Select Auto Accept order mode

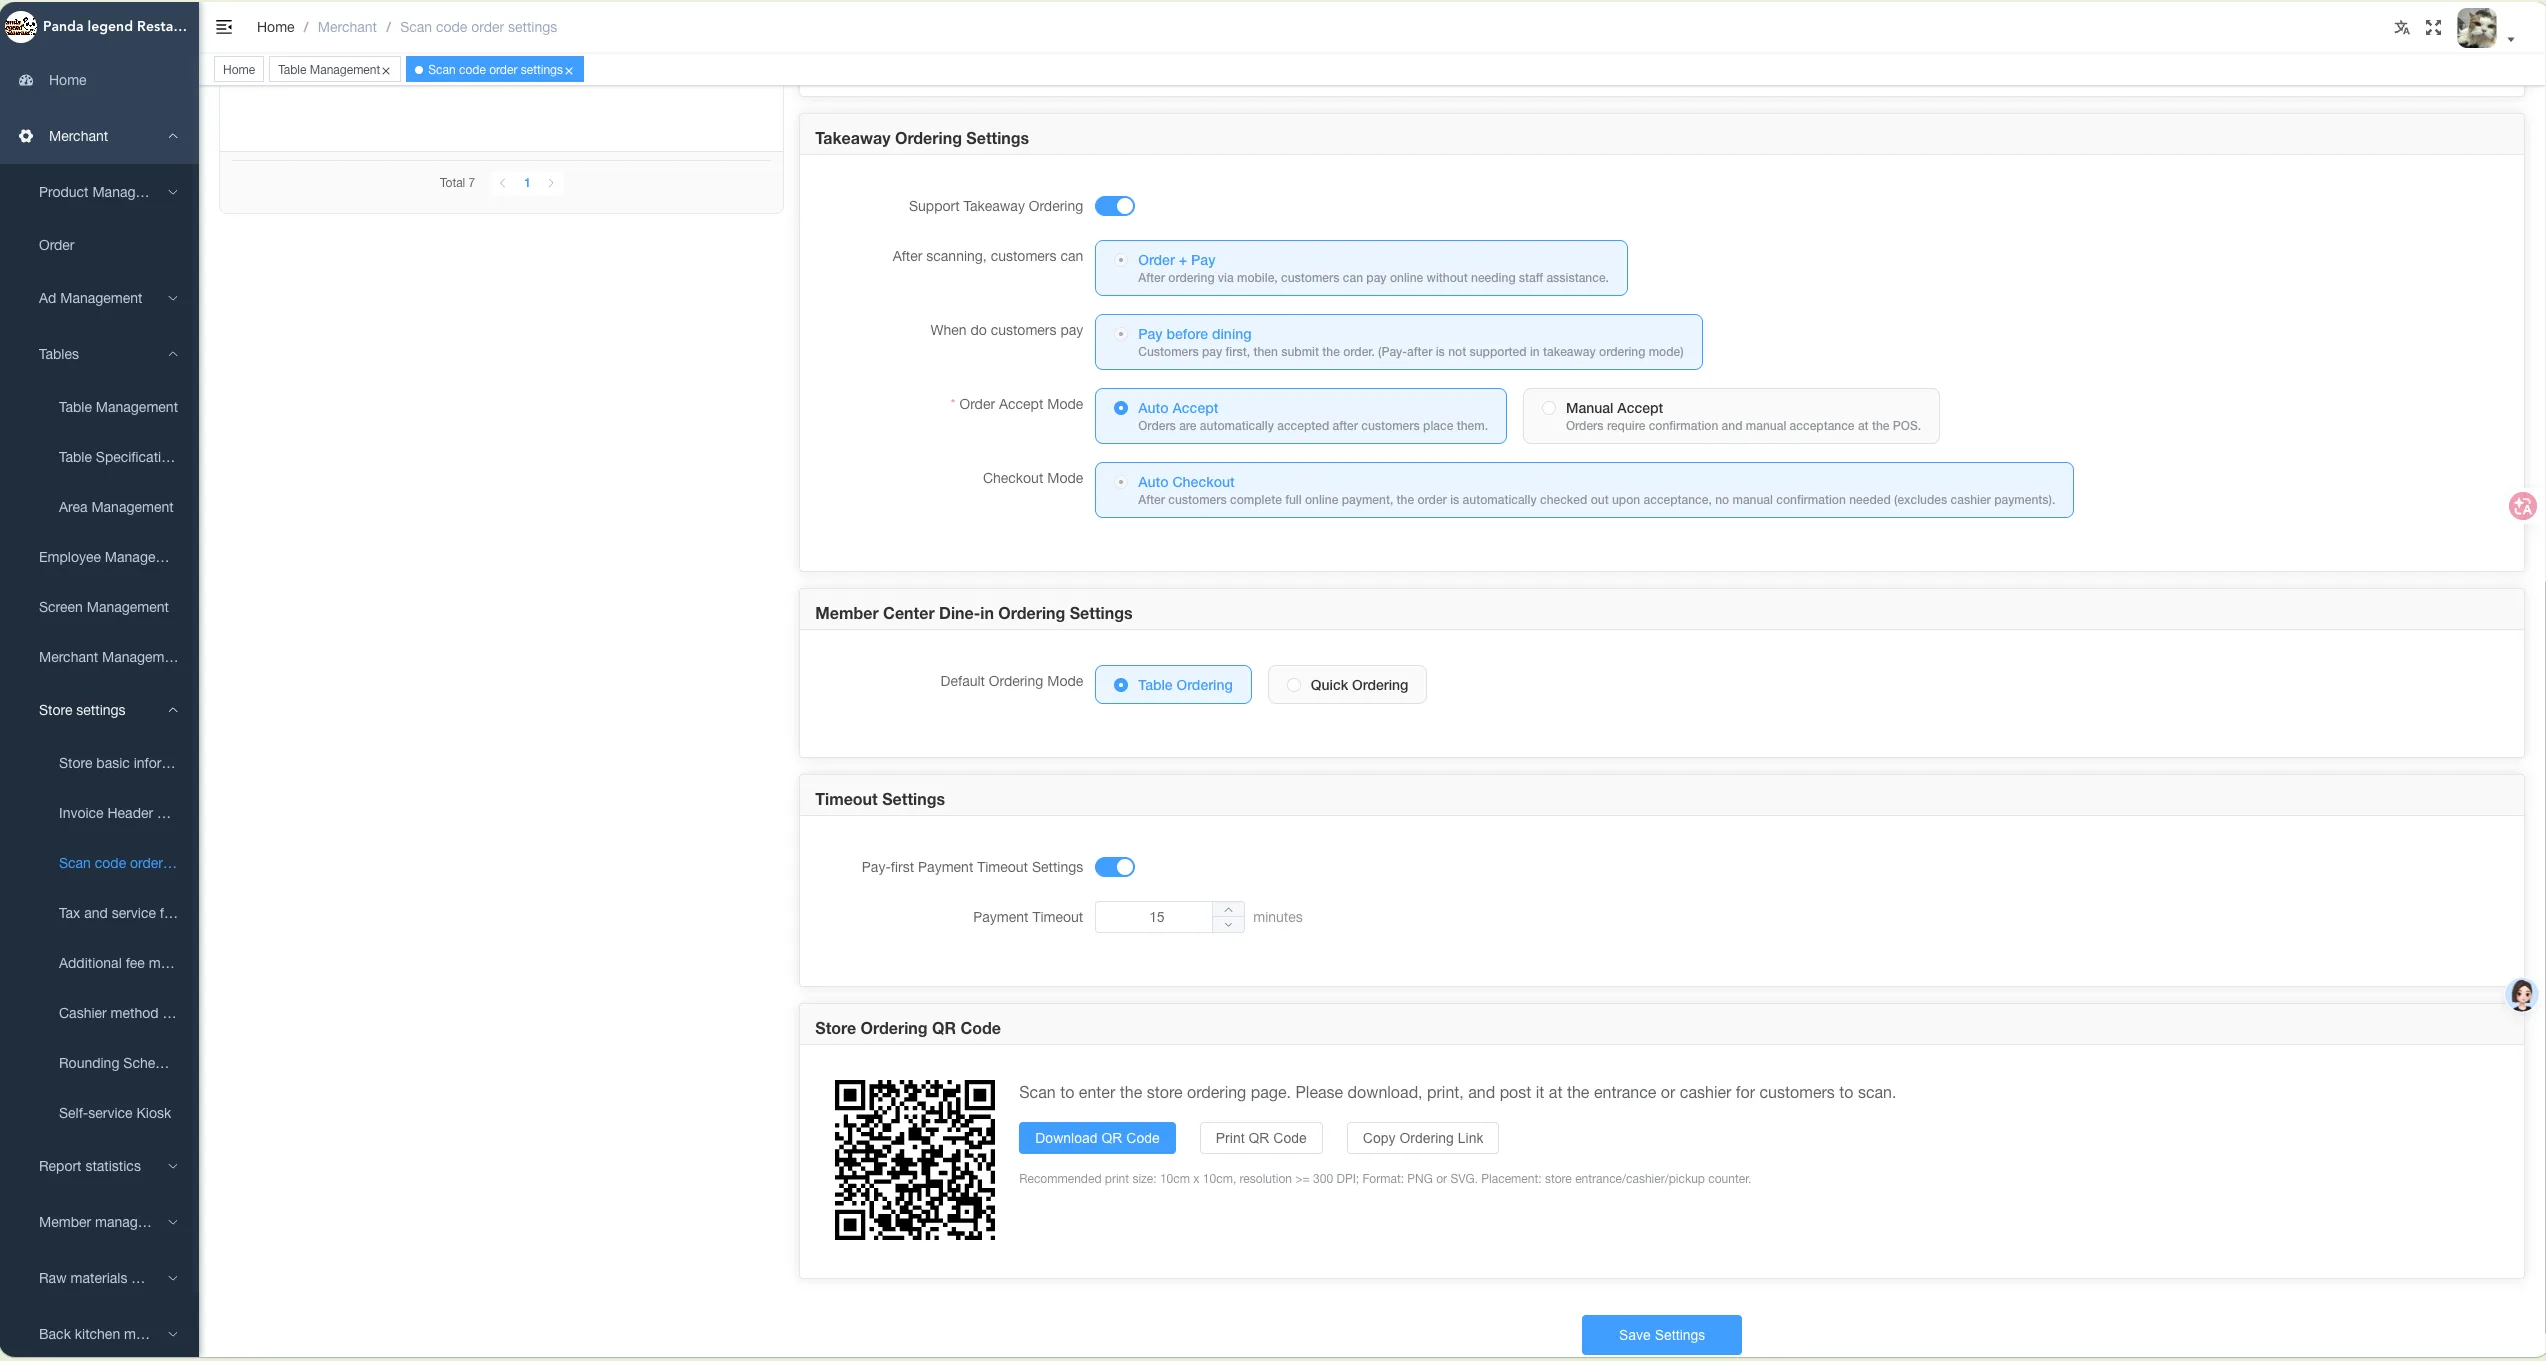[x=1300, y=416]
